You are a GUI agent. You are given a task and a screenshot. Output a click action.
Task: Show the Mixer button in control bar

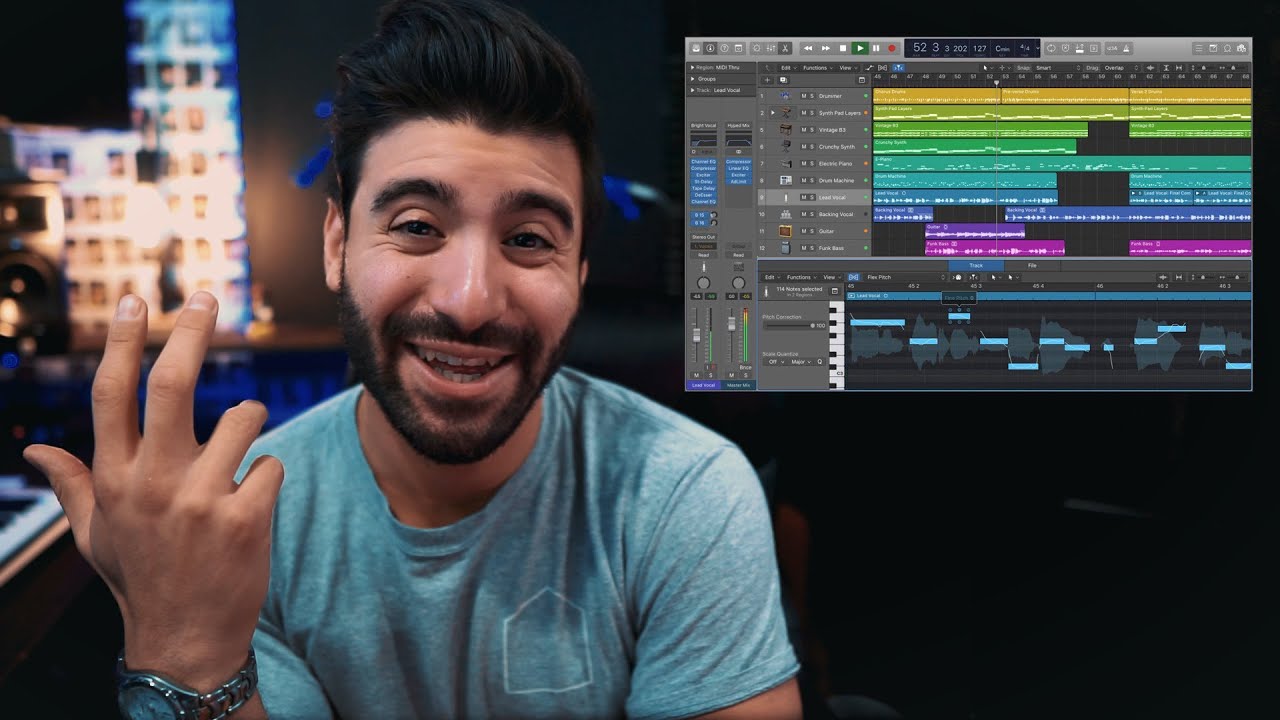(771, 48)
